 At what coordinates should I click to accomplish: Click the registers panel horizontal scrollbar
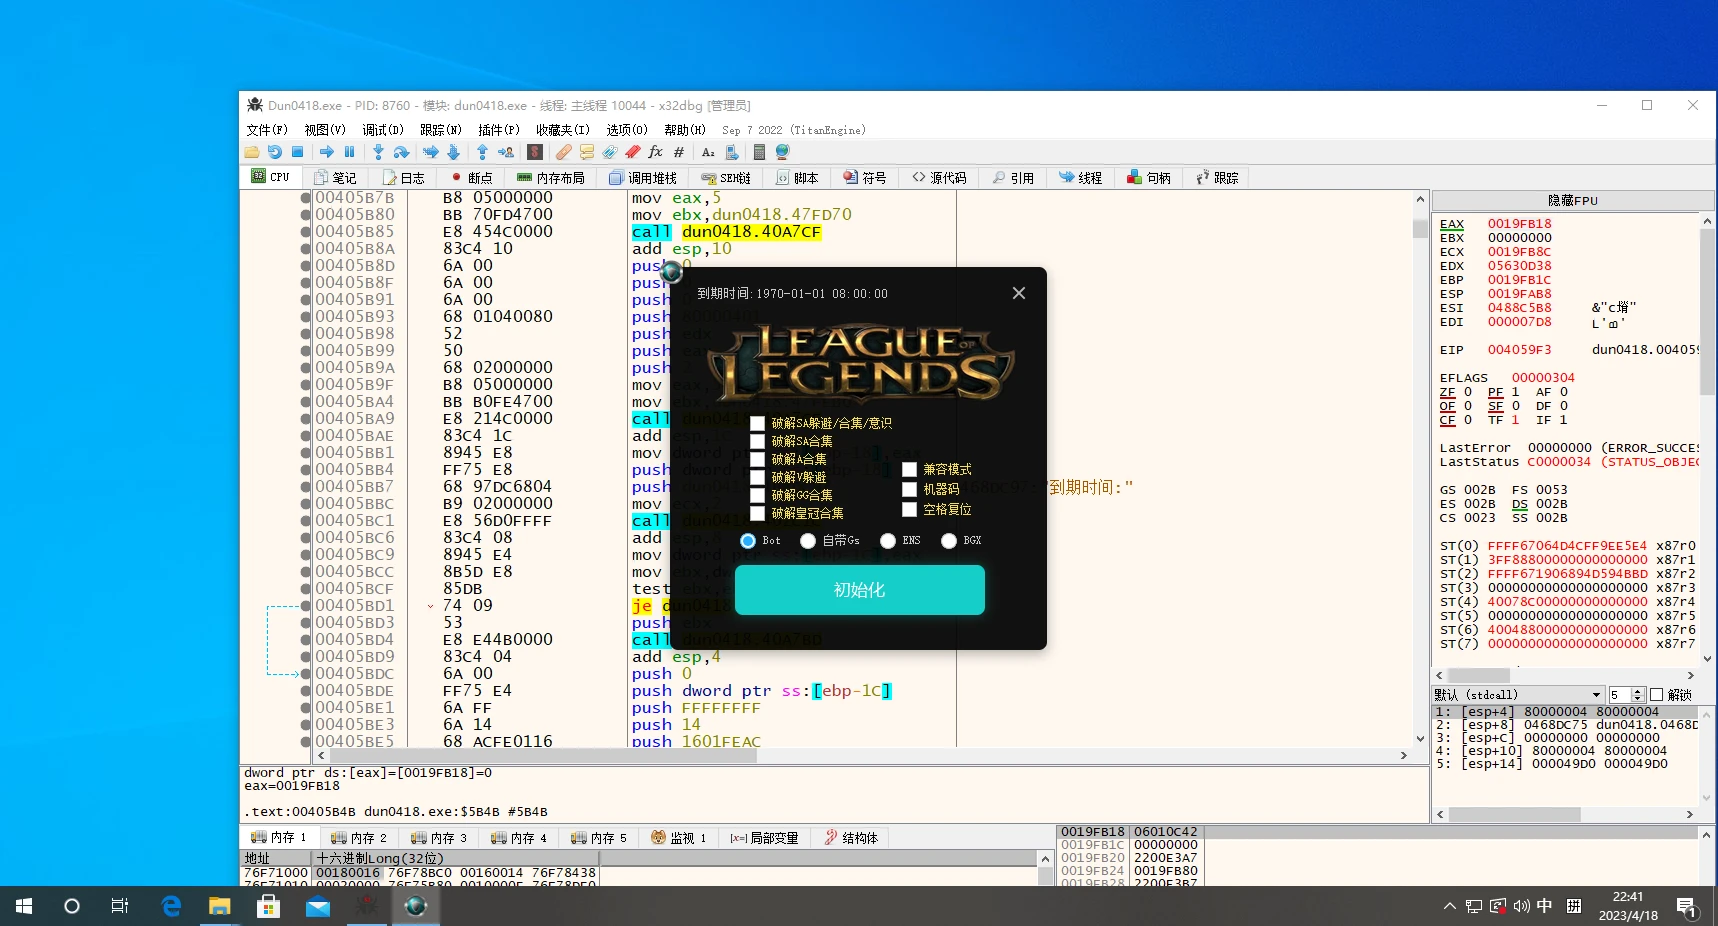1564,675
